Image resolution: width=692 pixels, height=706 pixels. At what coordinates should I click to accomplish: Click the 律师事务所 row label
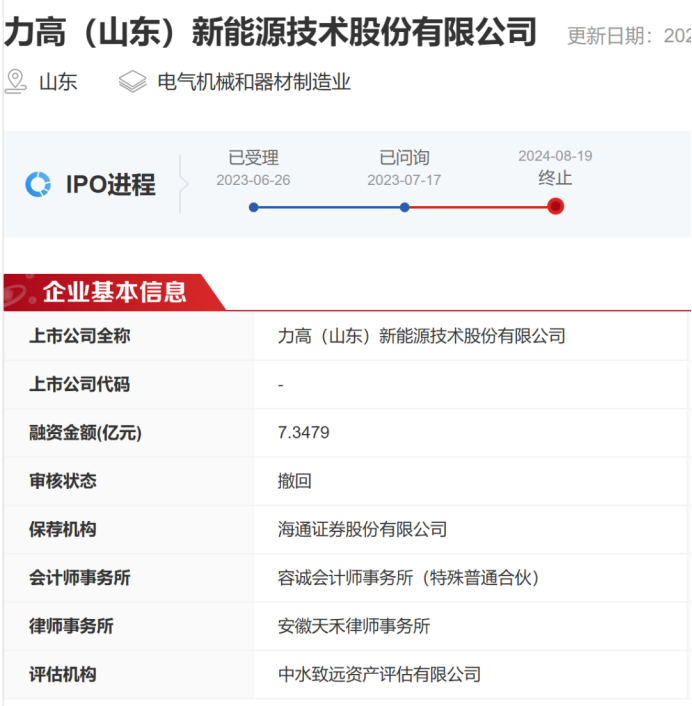click(x=71, y=626)
